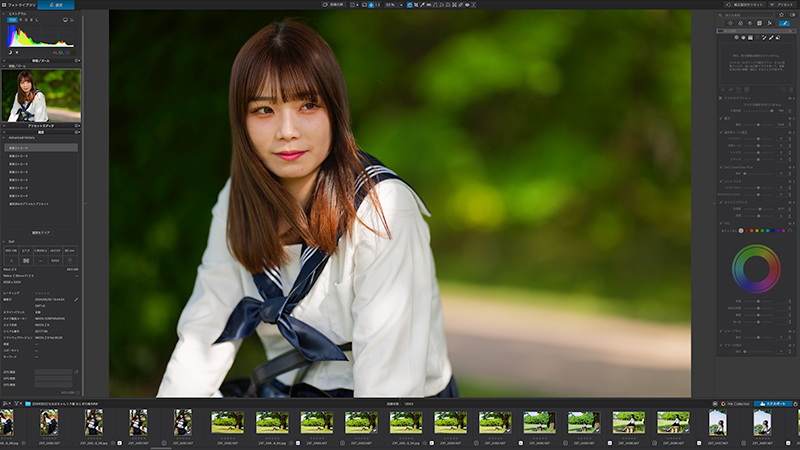Click the navigator preview thumbnail
The width and height of the screenshot is (800, 450).
41,96
